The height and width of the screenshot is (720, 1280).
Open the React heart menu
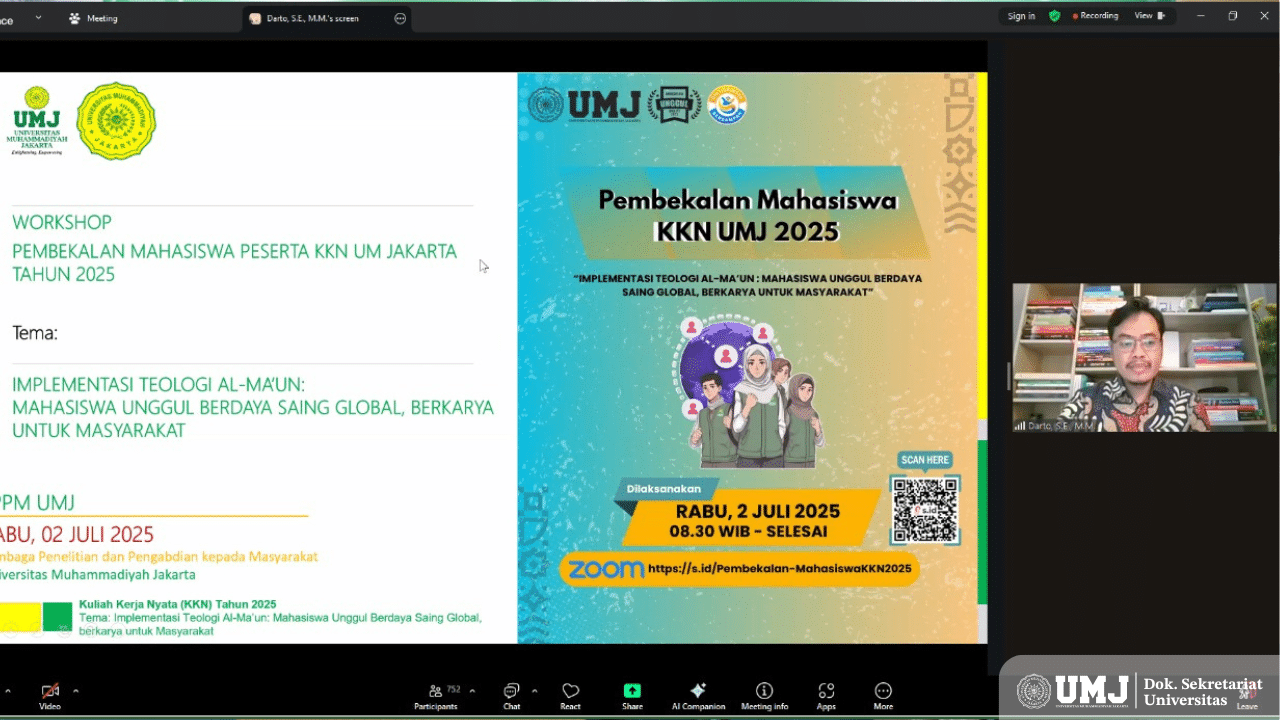pyautogui.click(x=571, y=696)
